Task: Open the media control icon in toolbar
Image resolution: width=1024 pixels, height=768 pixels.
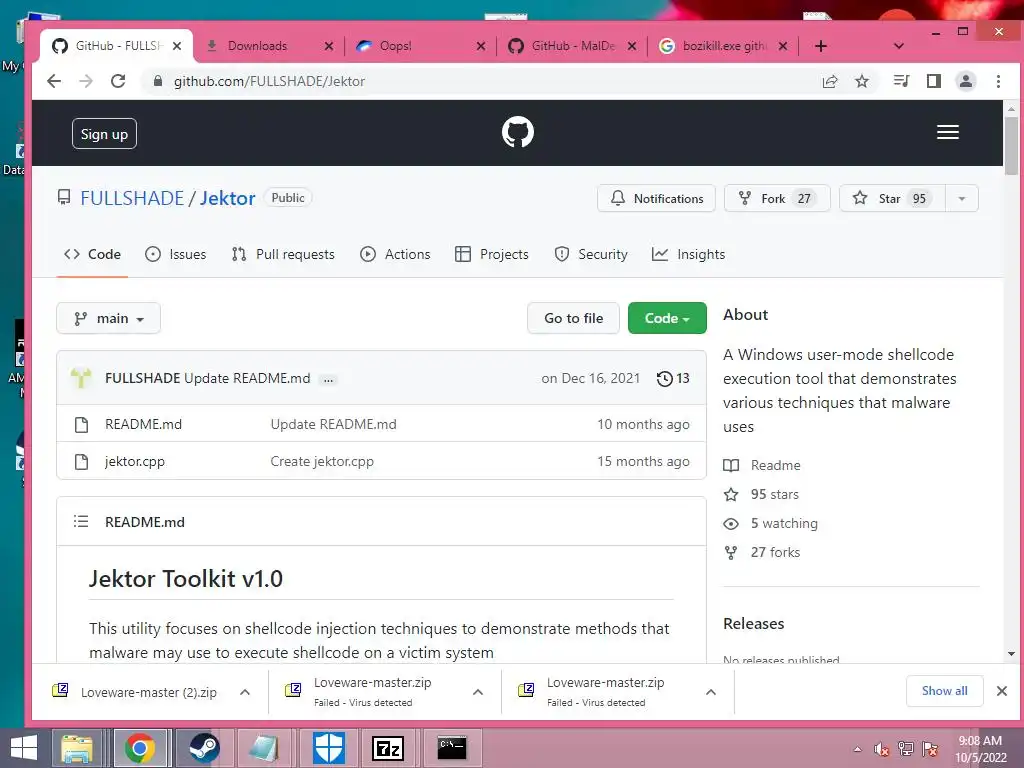Action: pos(901,81)
